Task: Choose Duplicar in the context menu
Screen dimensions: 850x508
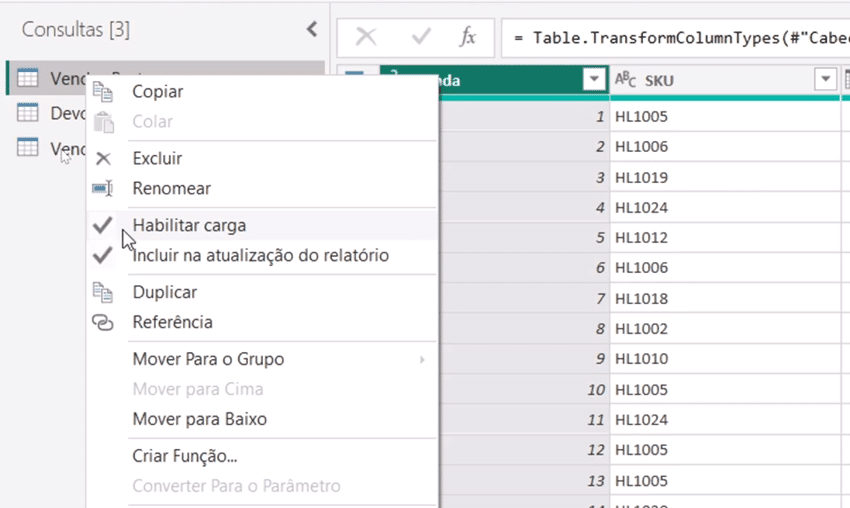Action: (165, 292)
